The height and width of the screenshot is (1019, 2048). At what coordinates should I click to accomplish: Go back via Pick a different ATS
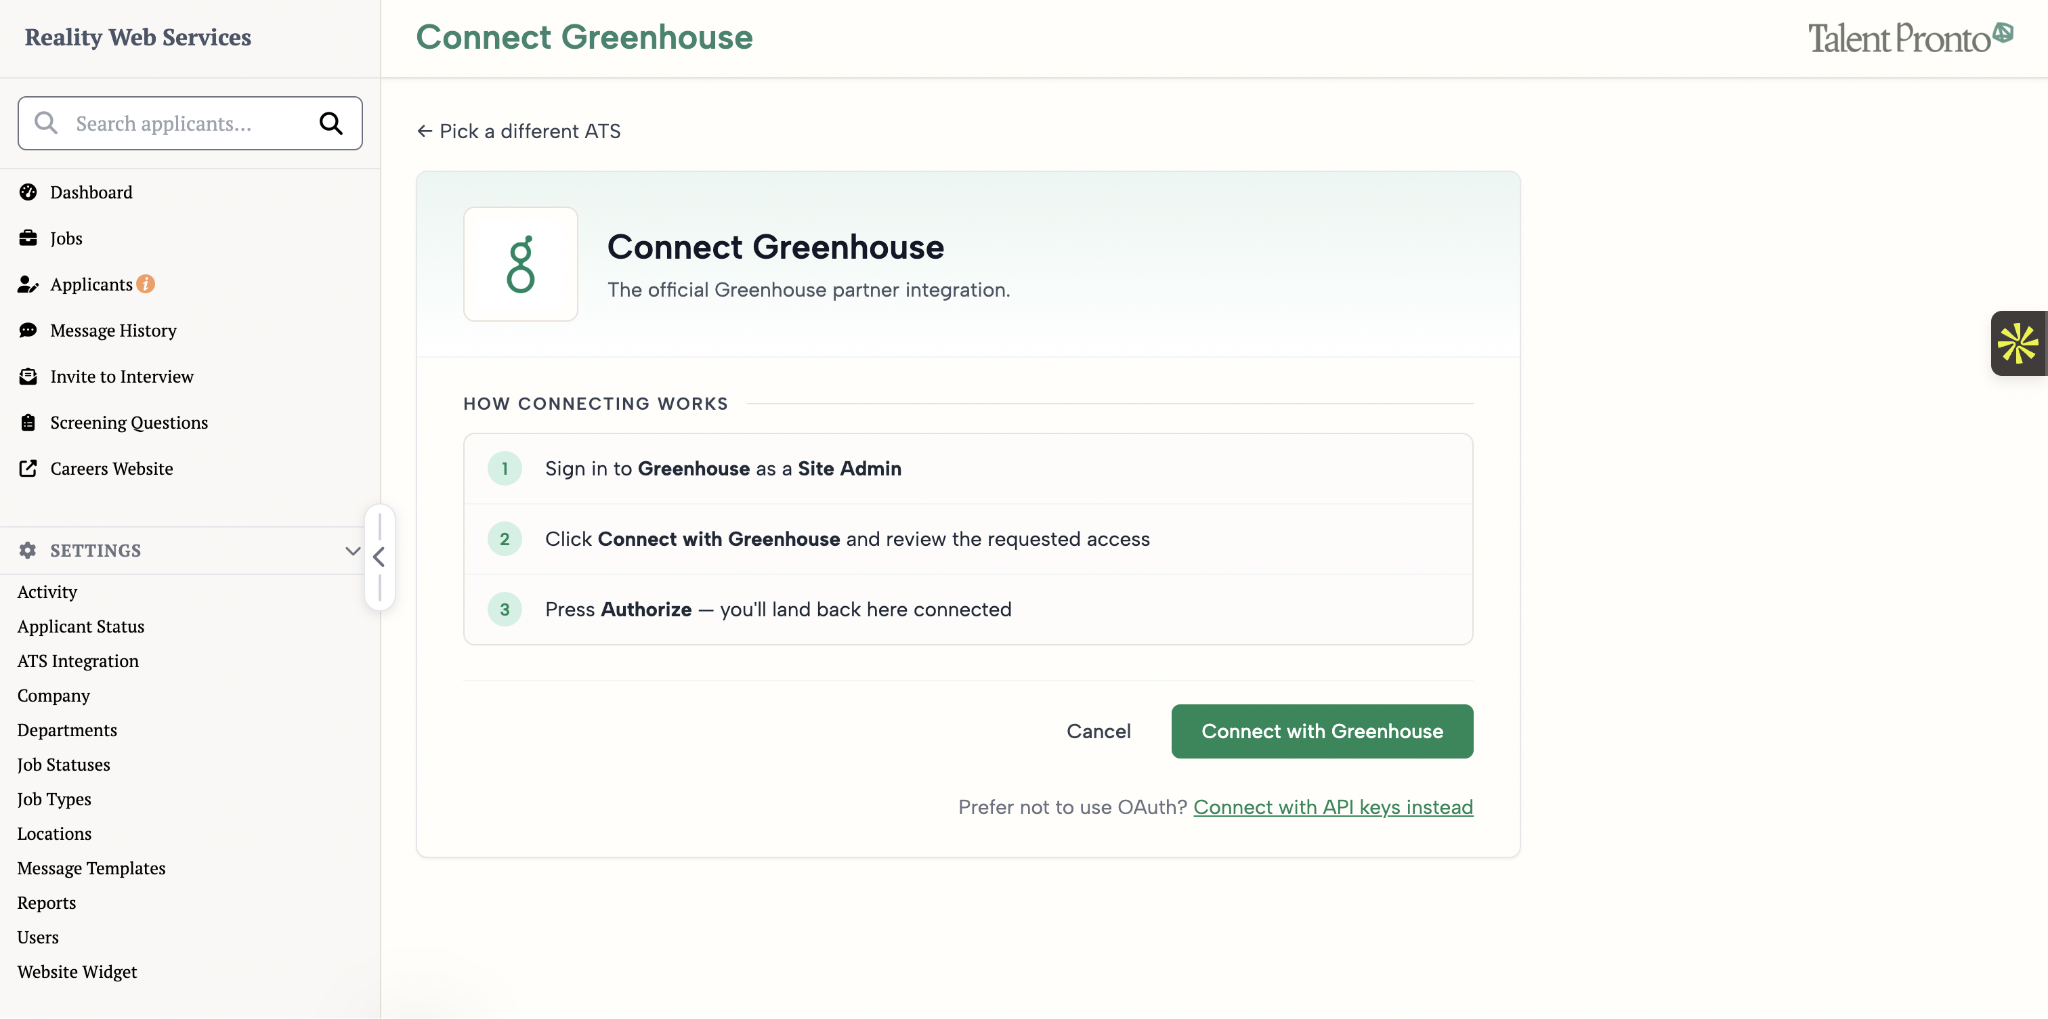519,131
